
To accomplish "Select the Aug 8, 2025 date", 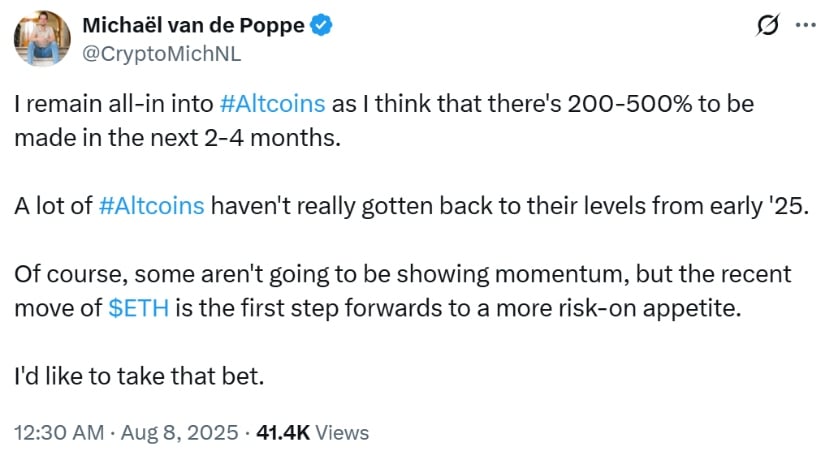I will tap(179, 433).
